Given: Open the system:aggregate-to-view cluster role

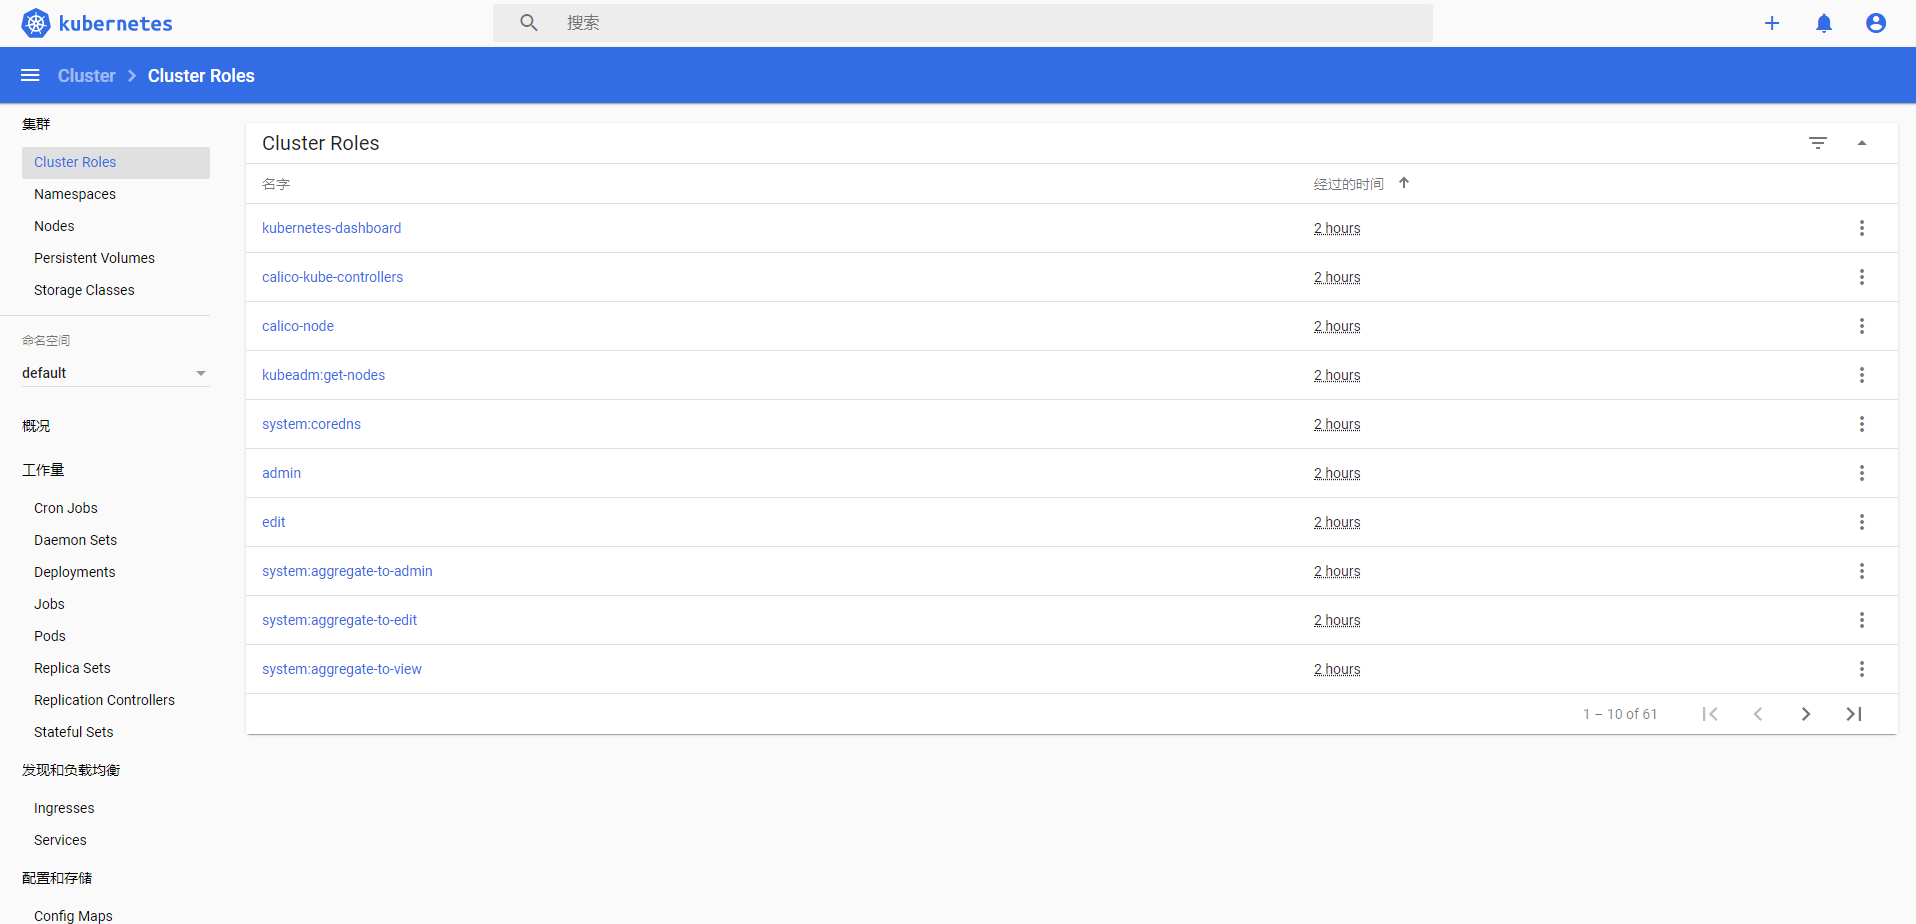Looking at the screenshot, I should [x=341, y=669].
